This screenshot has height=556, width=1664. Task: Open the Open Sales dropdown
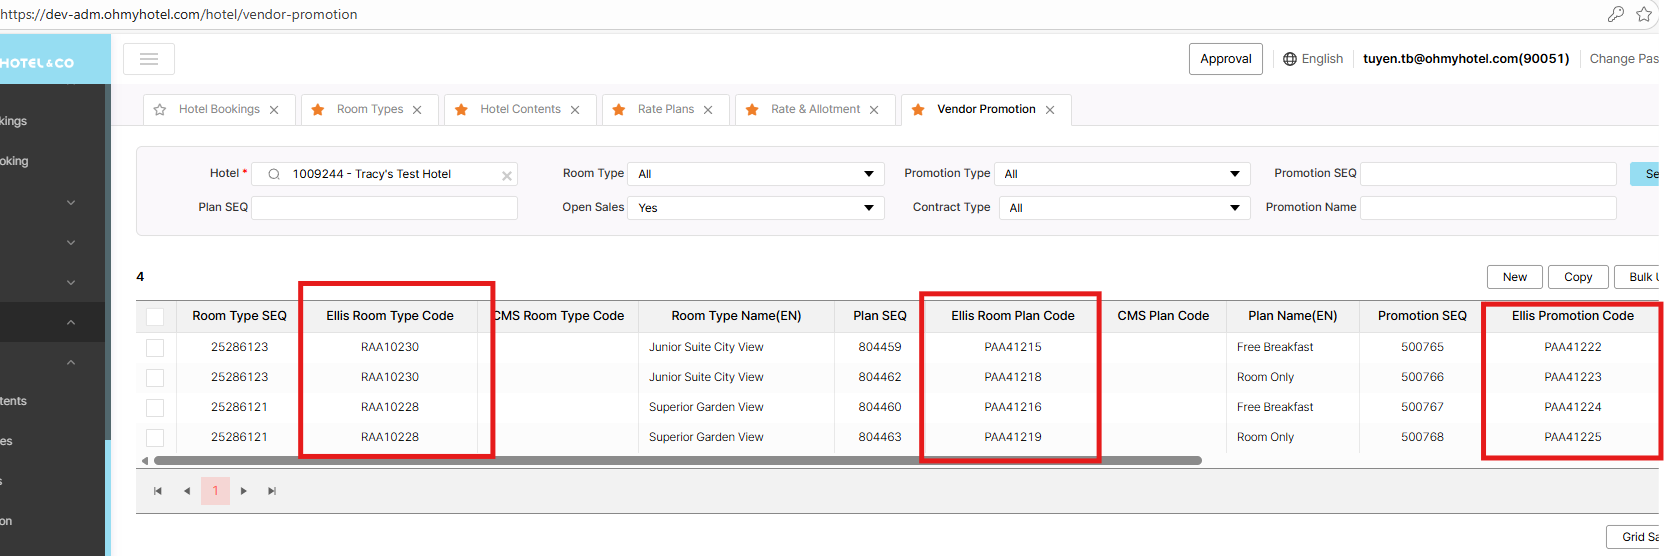pos(755,208)
